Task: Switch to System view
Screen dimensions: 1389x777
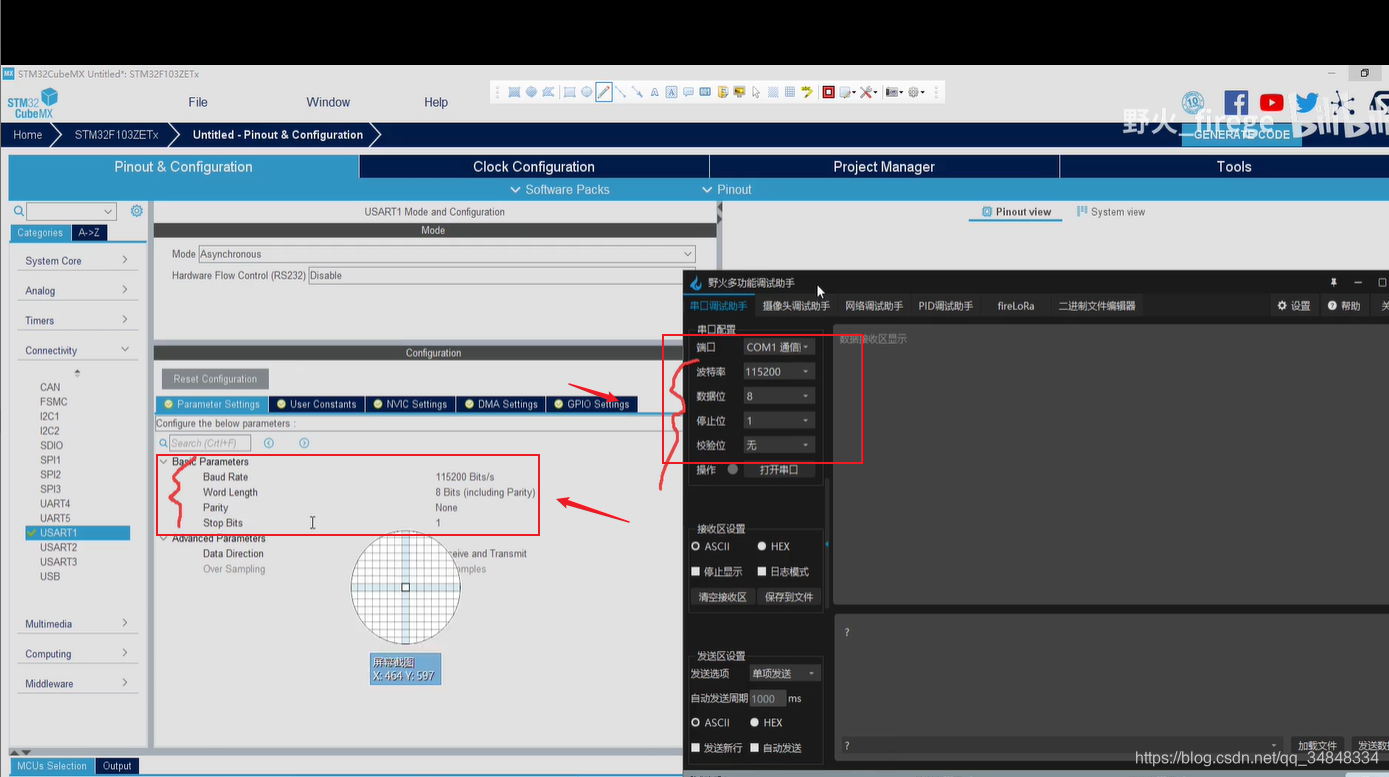Action: click(x=1111, y=212)
